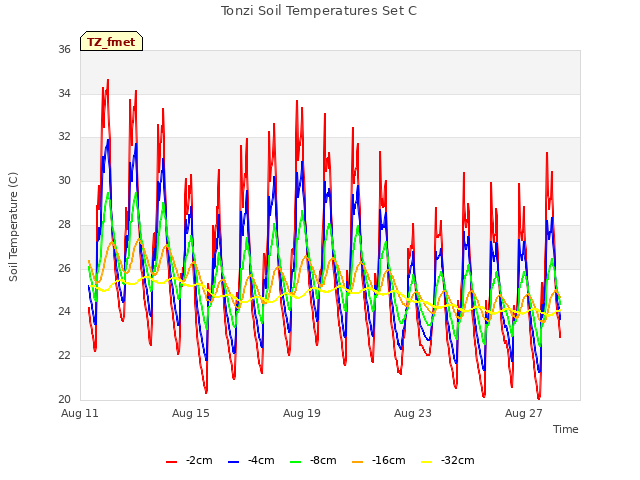Click the 28 y-axis tick label
The width and height of the screenshot is (640, 480).
pyautogui.click(x=64, y=224)
